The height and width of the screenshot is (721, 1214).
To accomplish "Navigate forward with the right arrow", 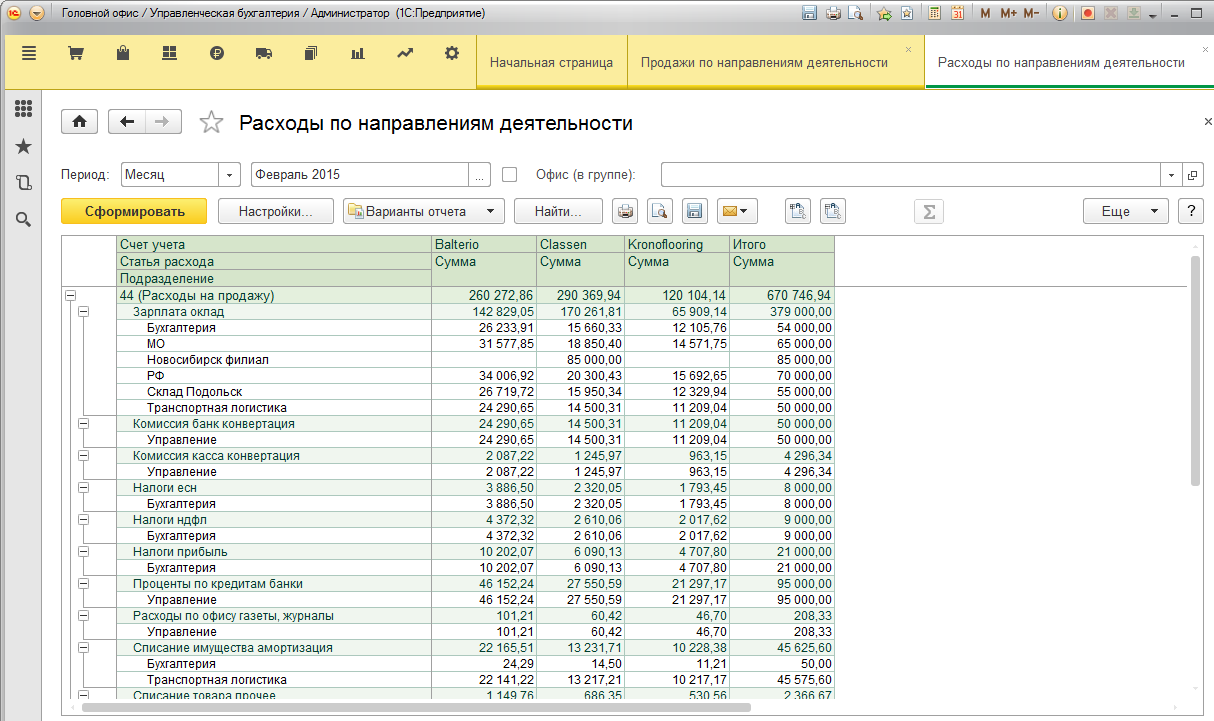I will tap(163, 122).
